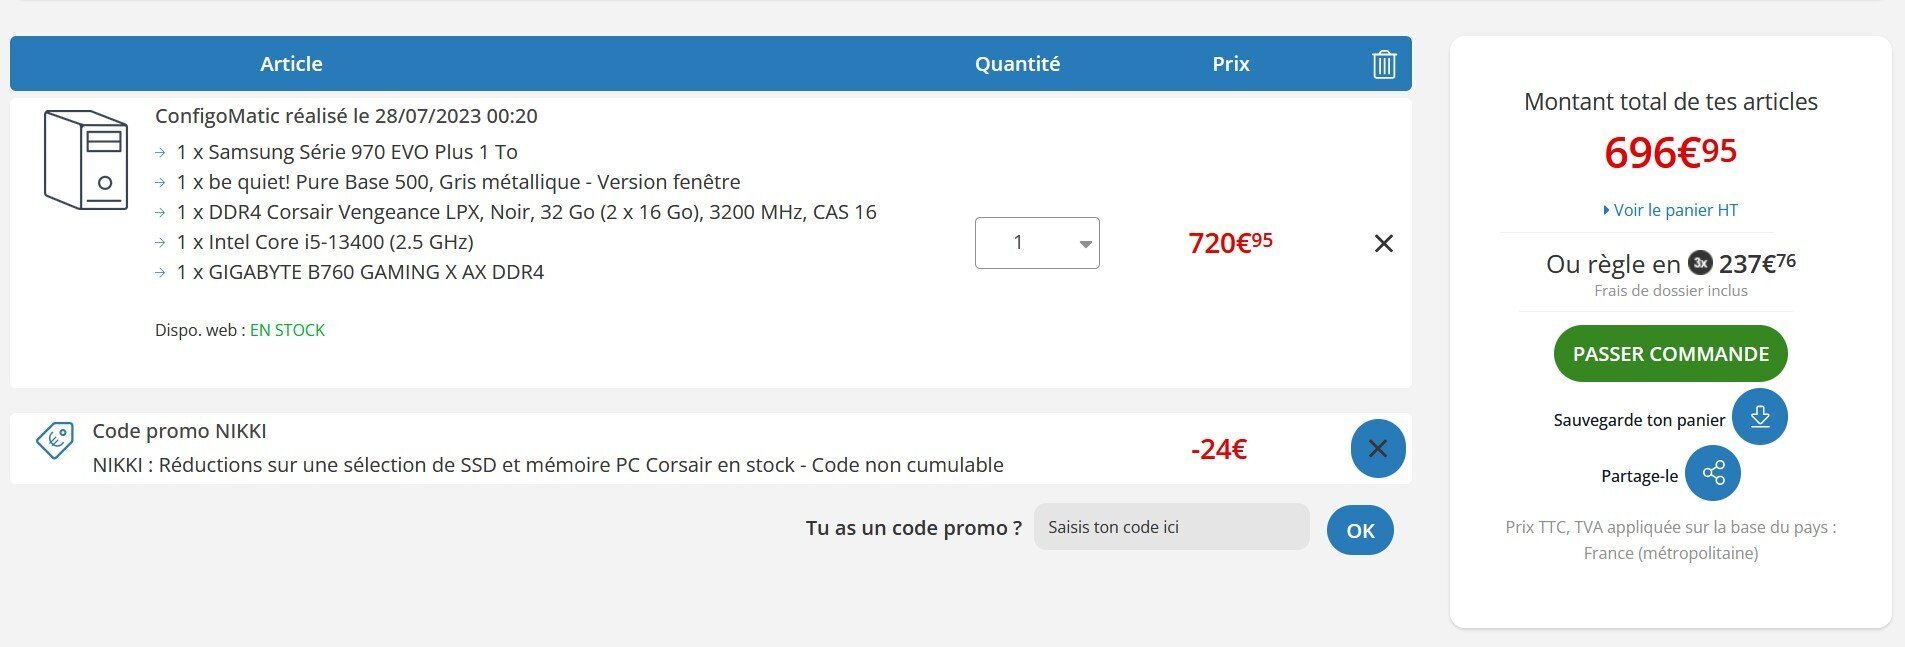
Task: Click the promo tag icon
Action: pyautogui.click(x=55, y=439)
